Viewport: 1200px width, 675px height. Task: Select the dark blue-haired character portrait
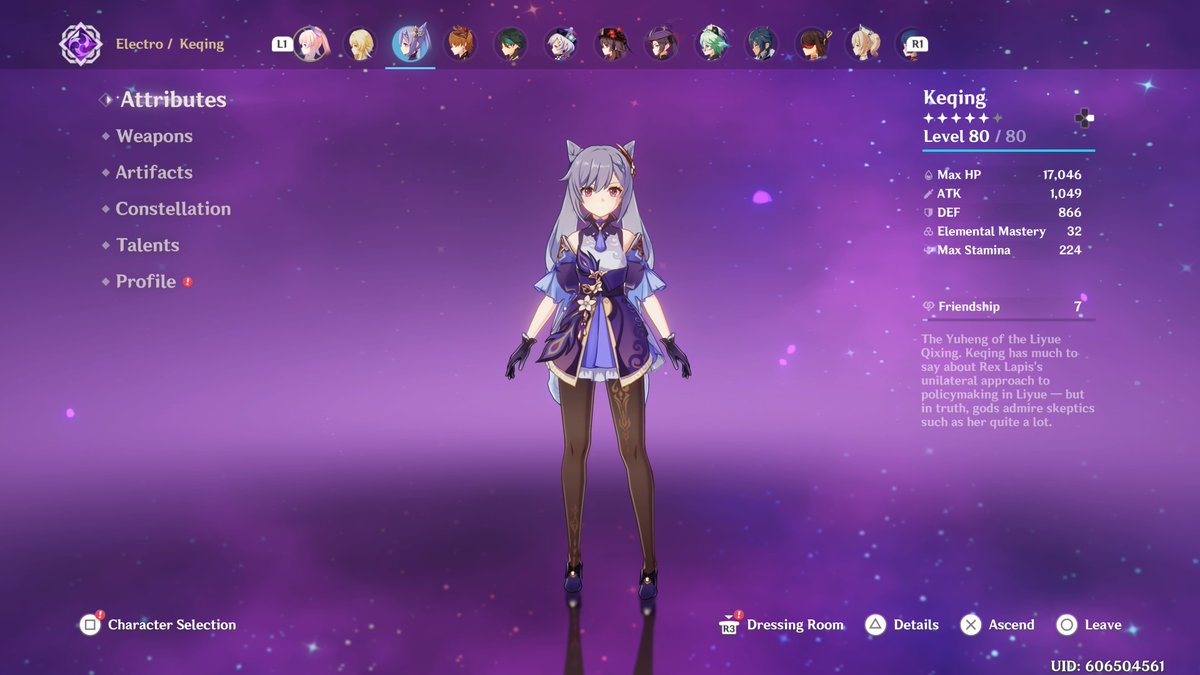[762, 44]
